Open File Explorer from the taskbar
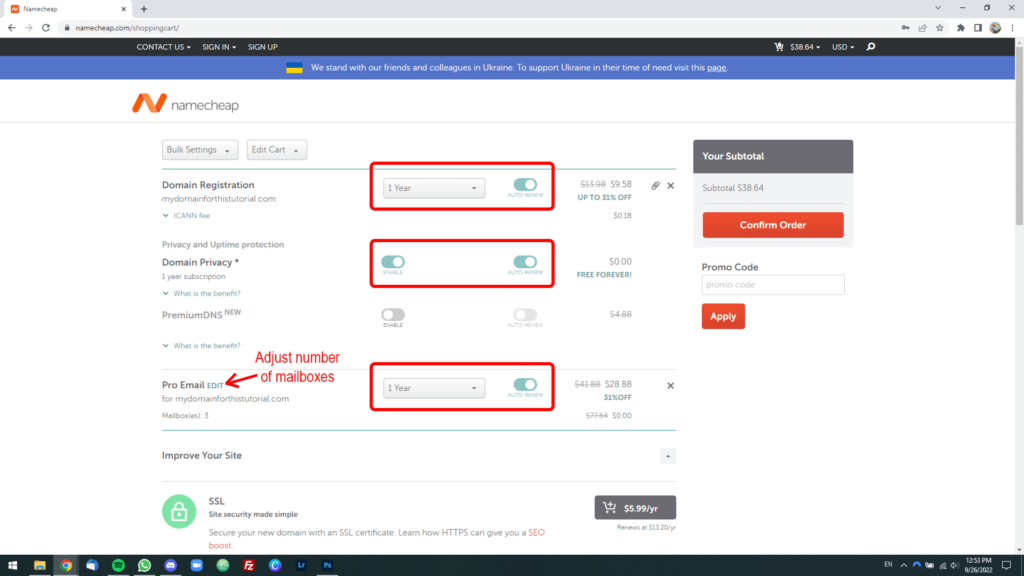 pyautogui.click(x=40, y=565)
